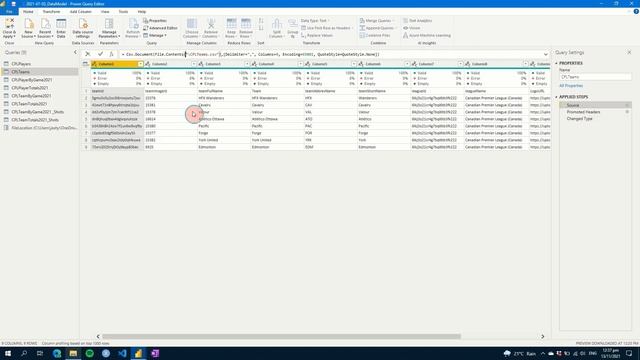Open New Source in the ribbon
This screenshot has height=360, width=640.
point(28,29)
